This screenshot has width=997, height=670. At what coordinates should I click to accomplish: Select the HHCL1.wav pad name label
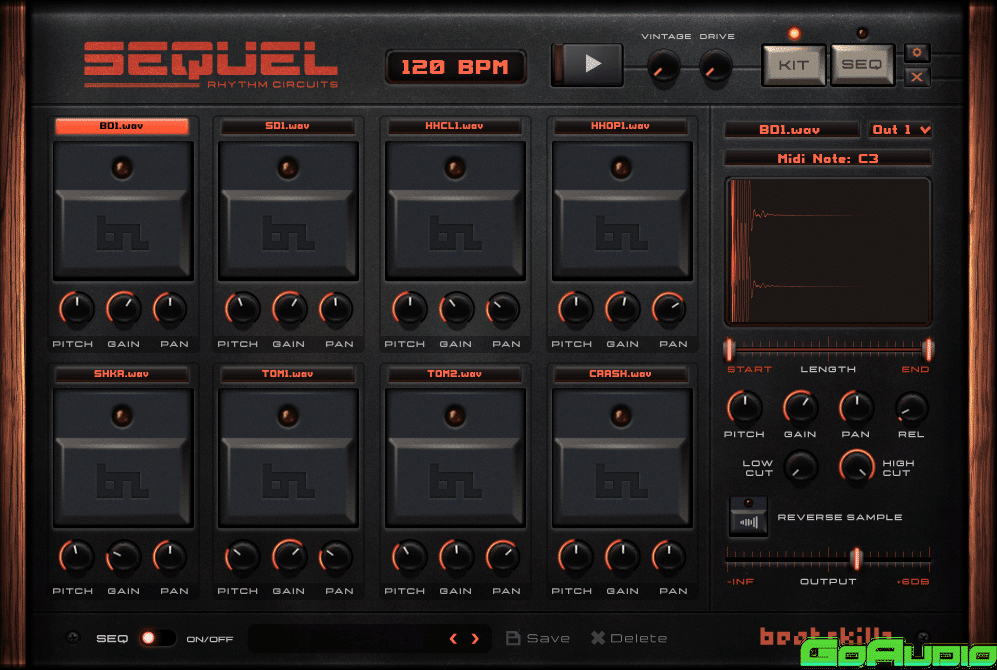coord(454,126)
